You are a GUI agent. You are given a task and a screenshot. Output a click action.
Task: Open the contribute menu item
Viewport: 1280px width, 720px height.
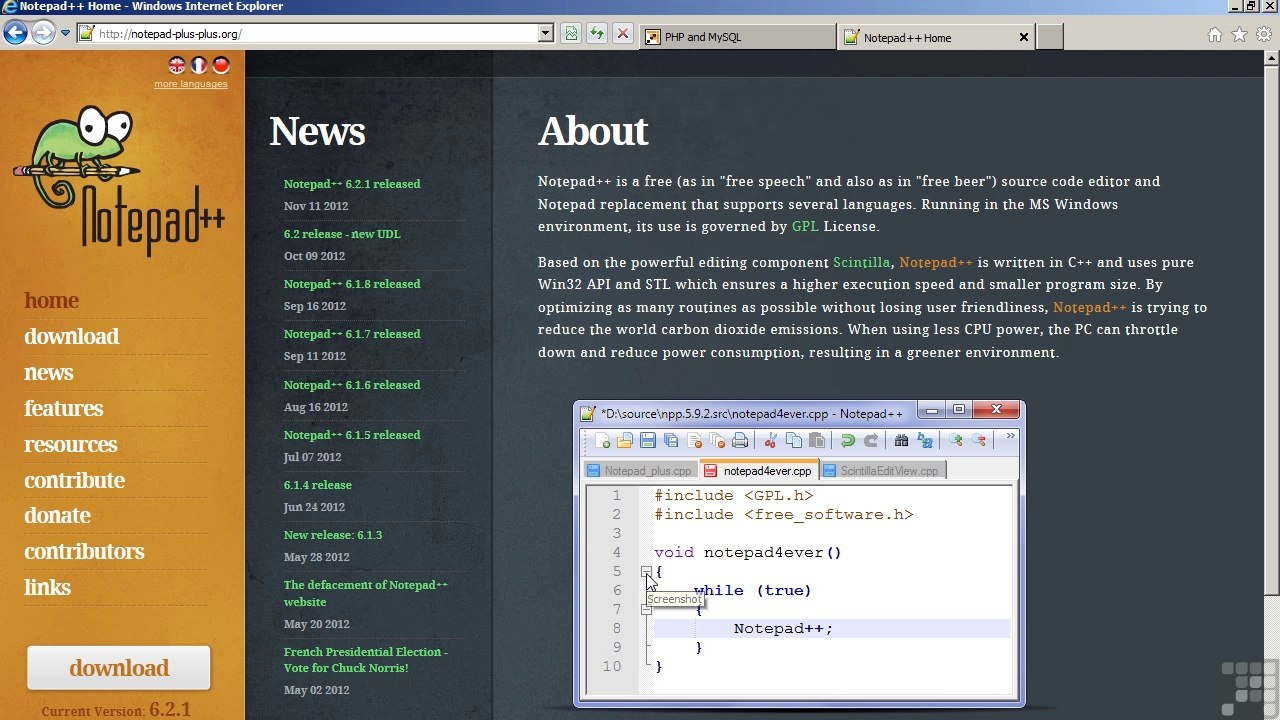pos(75,480)
